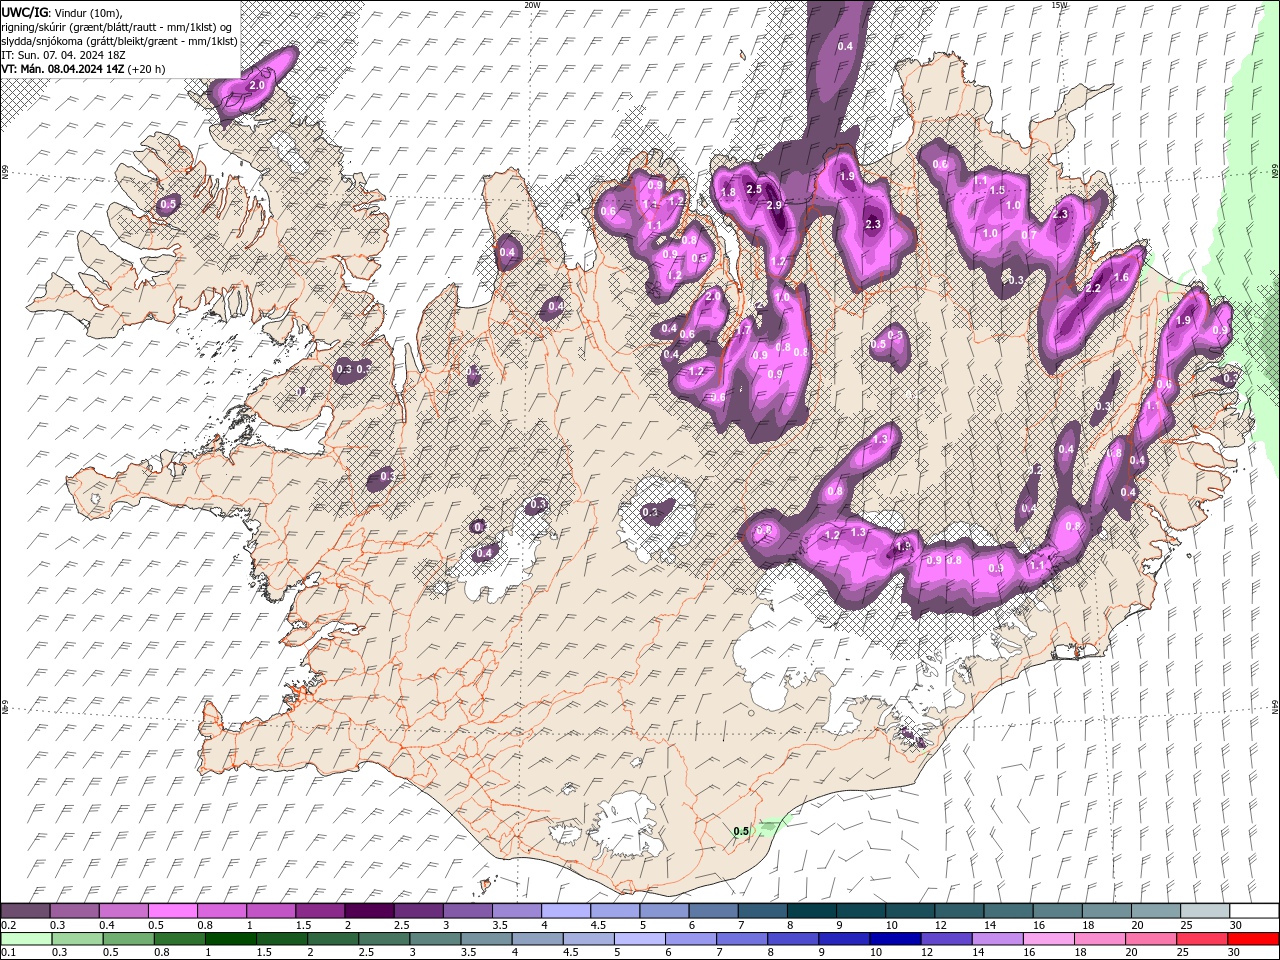1280x960 pixels.
Task: Pick the bright pink swatch between 0.5 and 0.8
Action: (172, 911)
